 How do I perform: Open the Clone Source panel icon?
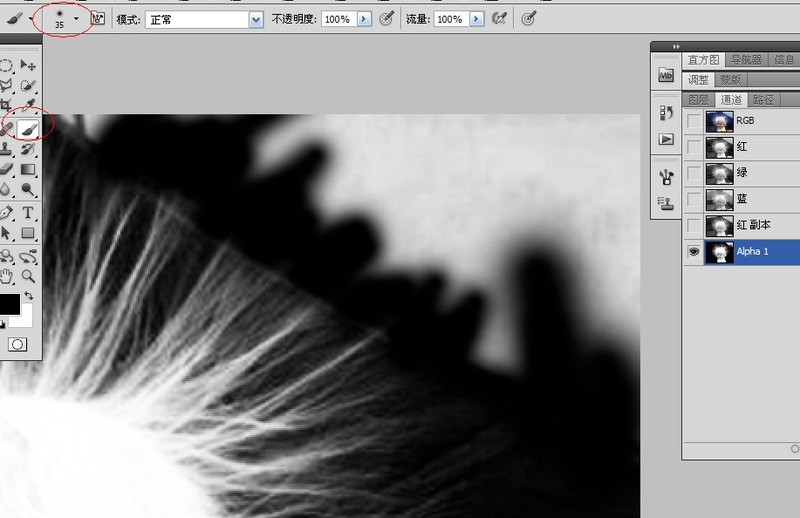666,204
